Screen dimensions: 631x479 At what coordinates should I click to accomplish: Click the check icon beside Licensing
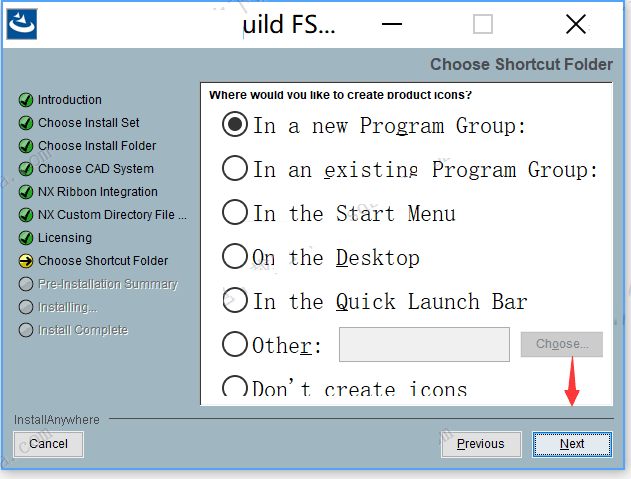[25, 238]
